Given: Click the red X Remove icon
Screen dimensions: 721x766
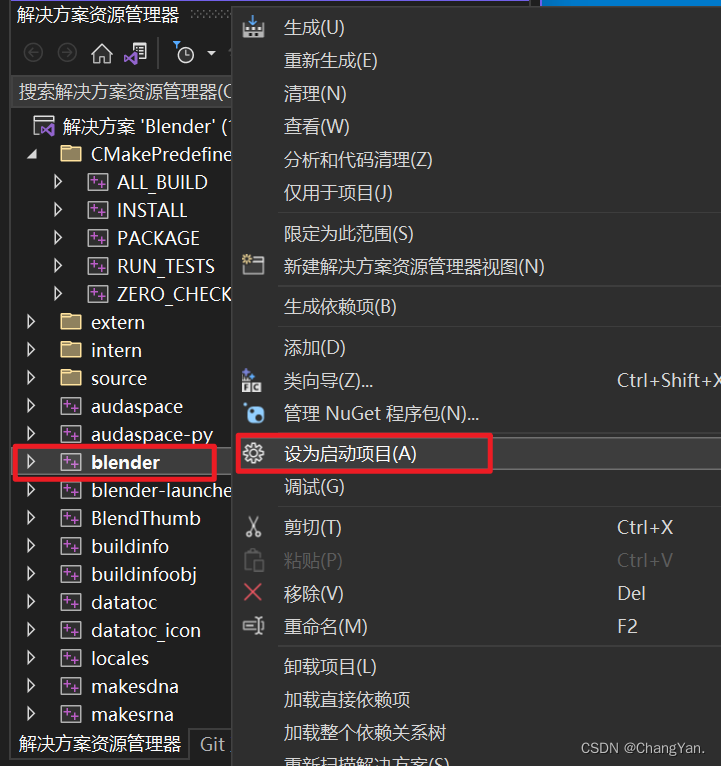Looking at the screenshot, I should tap(253, 593).
